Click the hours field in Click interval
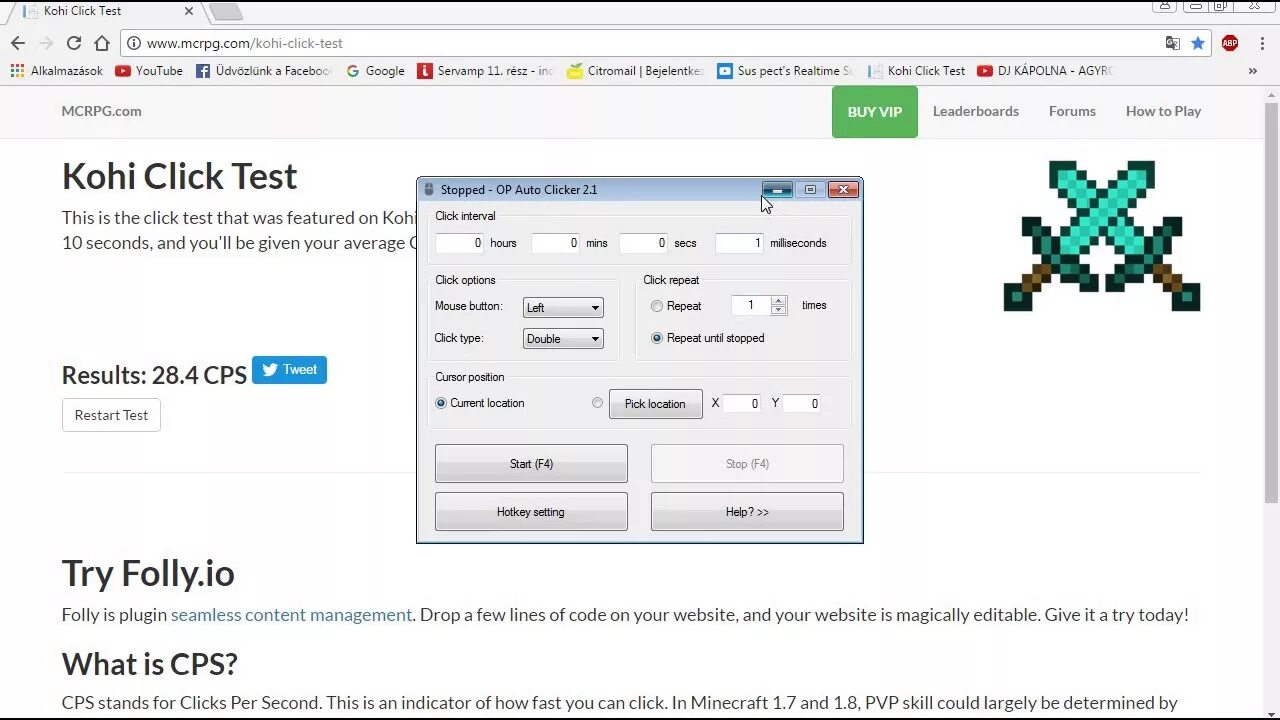This screenshot has width=1280, height=720. [460, 243]
